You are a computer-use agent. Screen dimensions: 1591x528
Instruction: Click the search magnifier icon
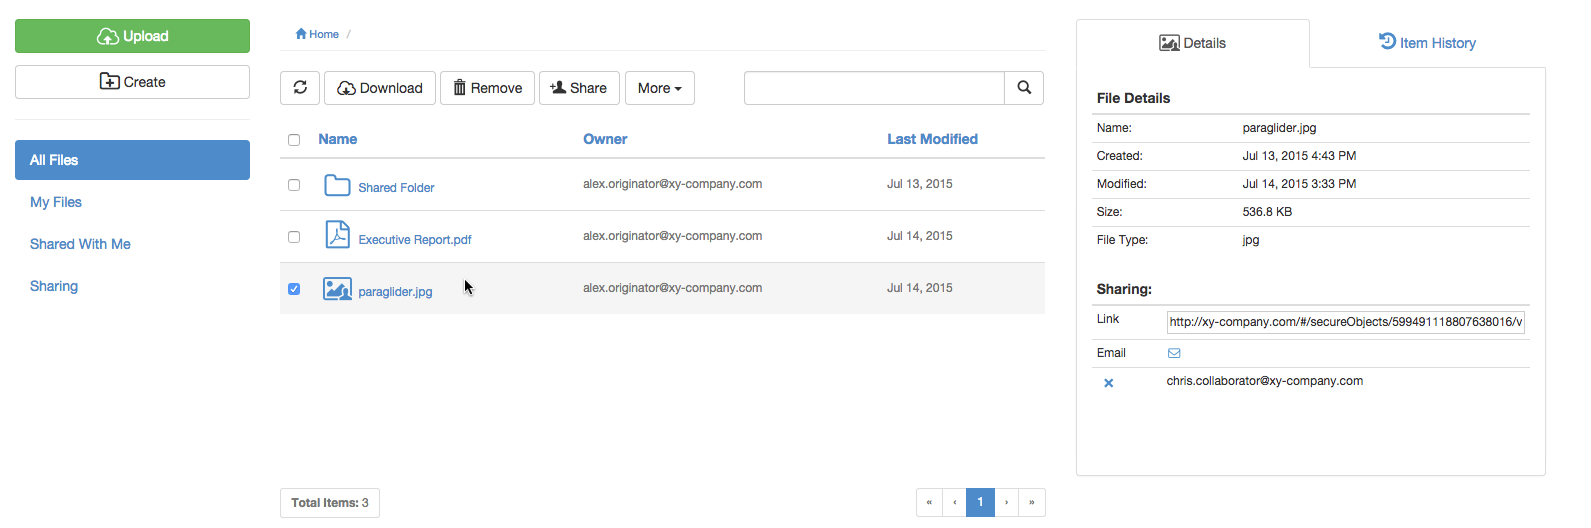point(1024,88)
